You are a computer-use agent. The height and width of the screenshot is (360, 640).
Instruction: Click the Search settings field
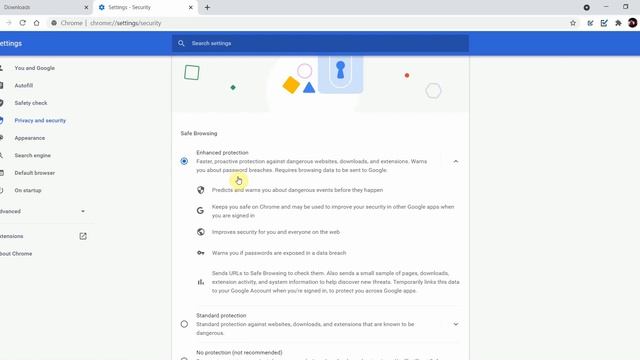point(320,43)
